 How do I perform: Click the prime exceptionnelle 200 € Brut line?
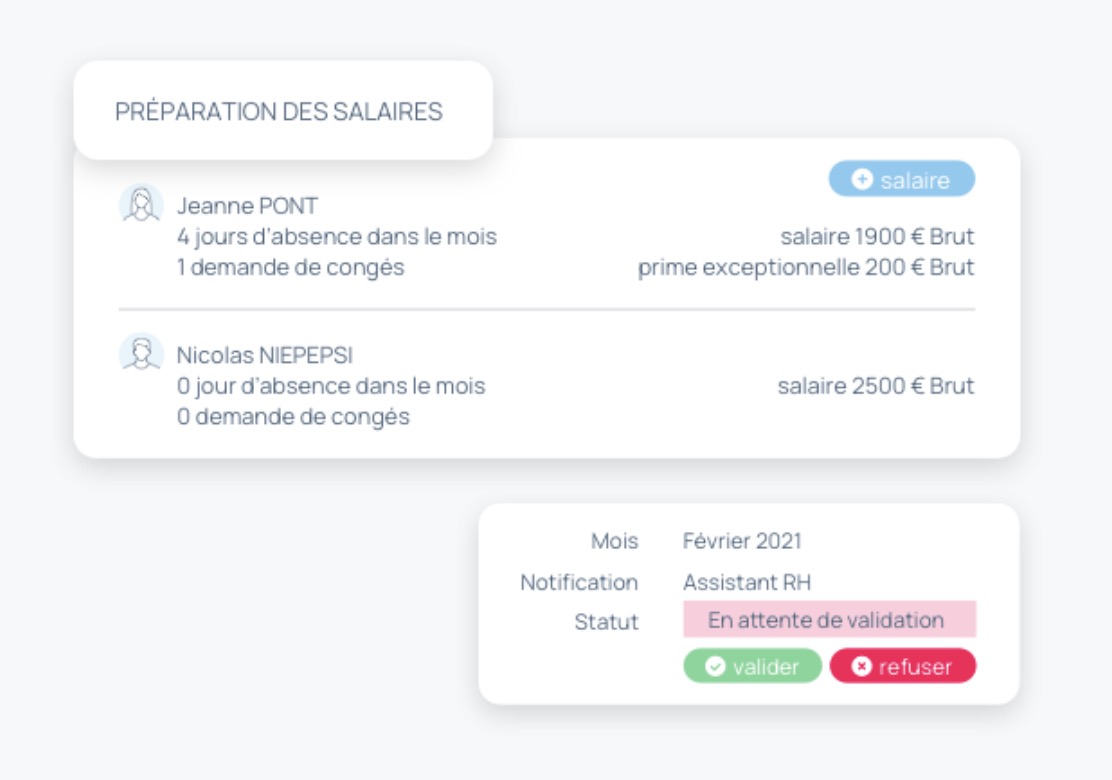(806, 267)
